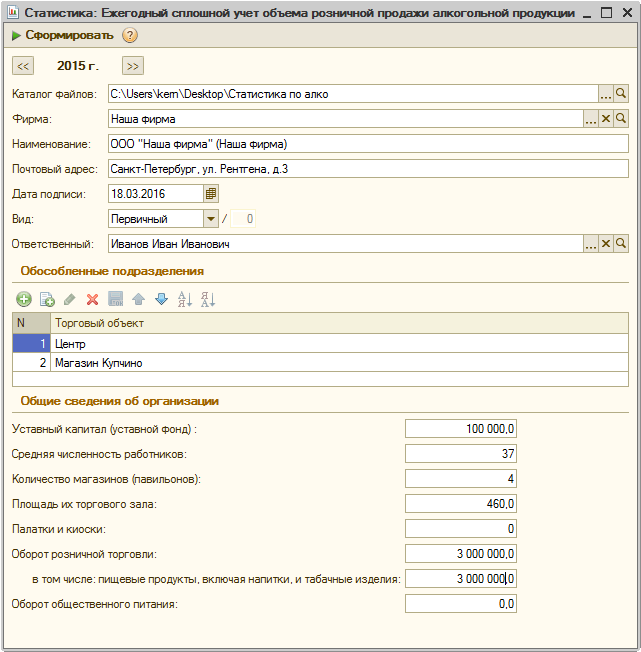Viewport: 641px width, 652px height.
Task: Sort descending in the subdivisions toolbar
Action: pos(208,299)
